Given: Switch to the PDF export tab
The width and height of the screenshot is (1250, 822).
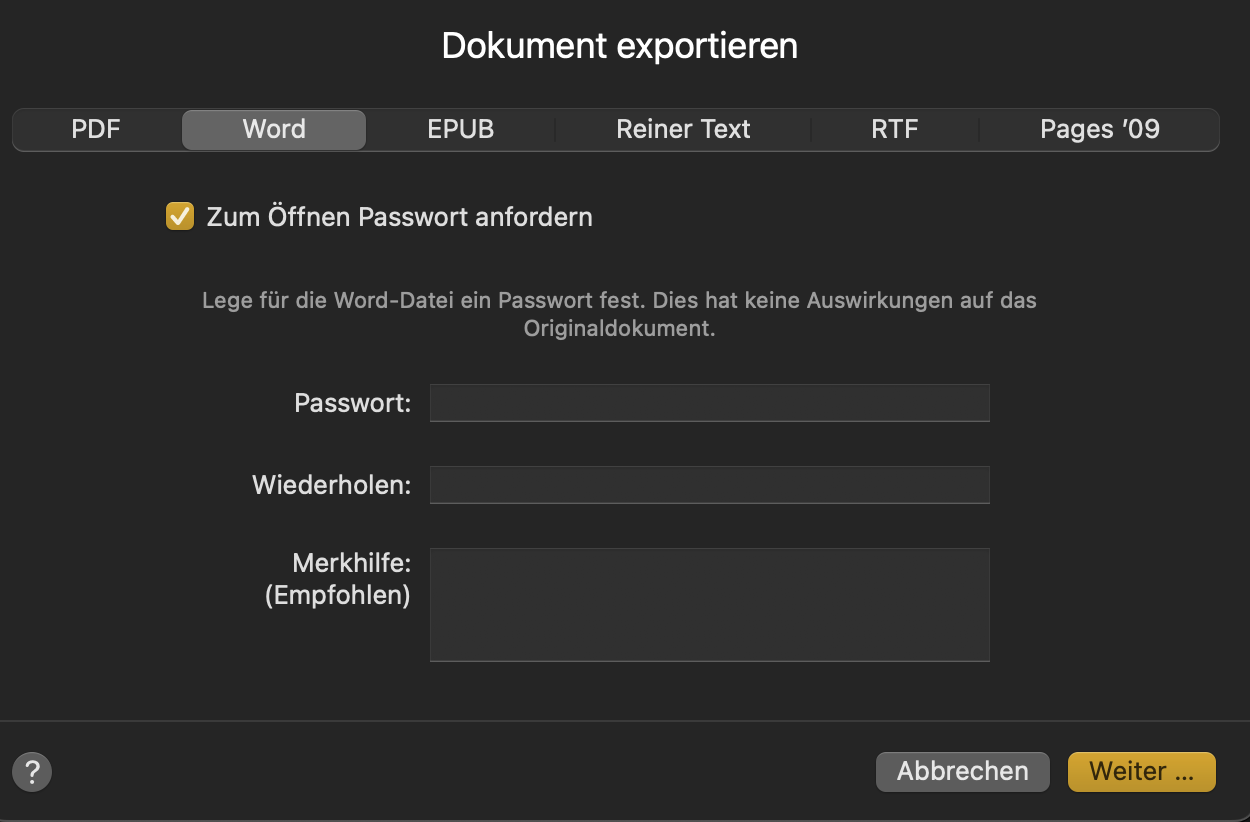Looking at the screenshot, I should point(96,130).
